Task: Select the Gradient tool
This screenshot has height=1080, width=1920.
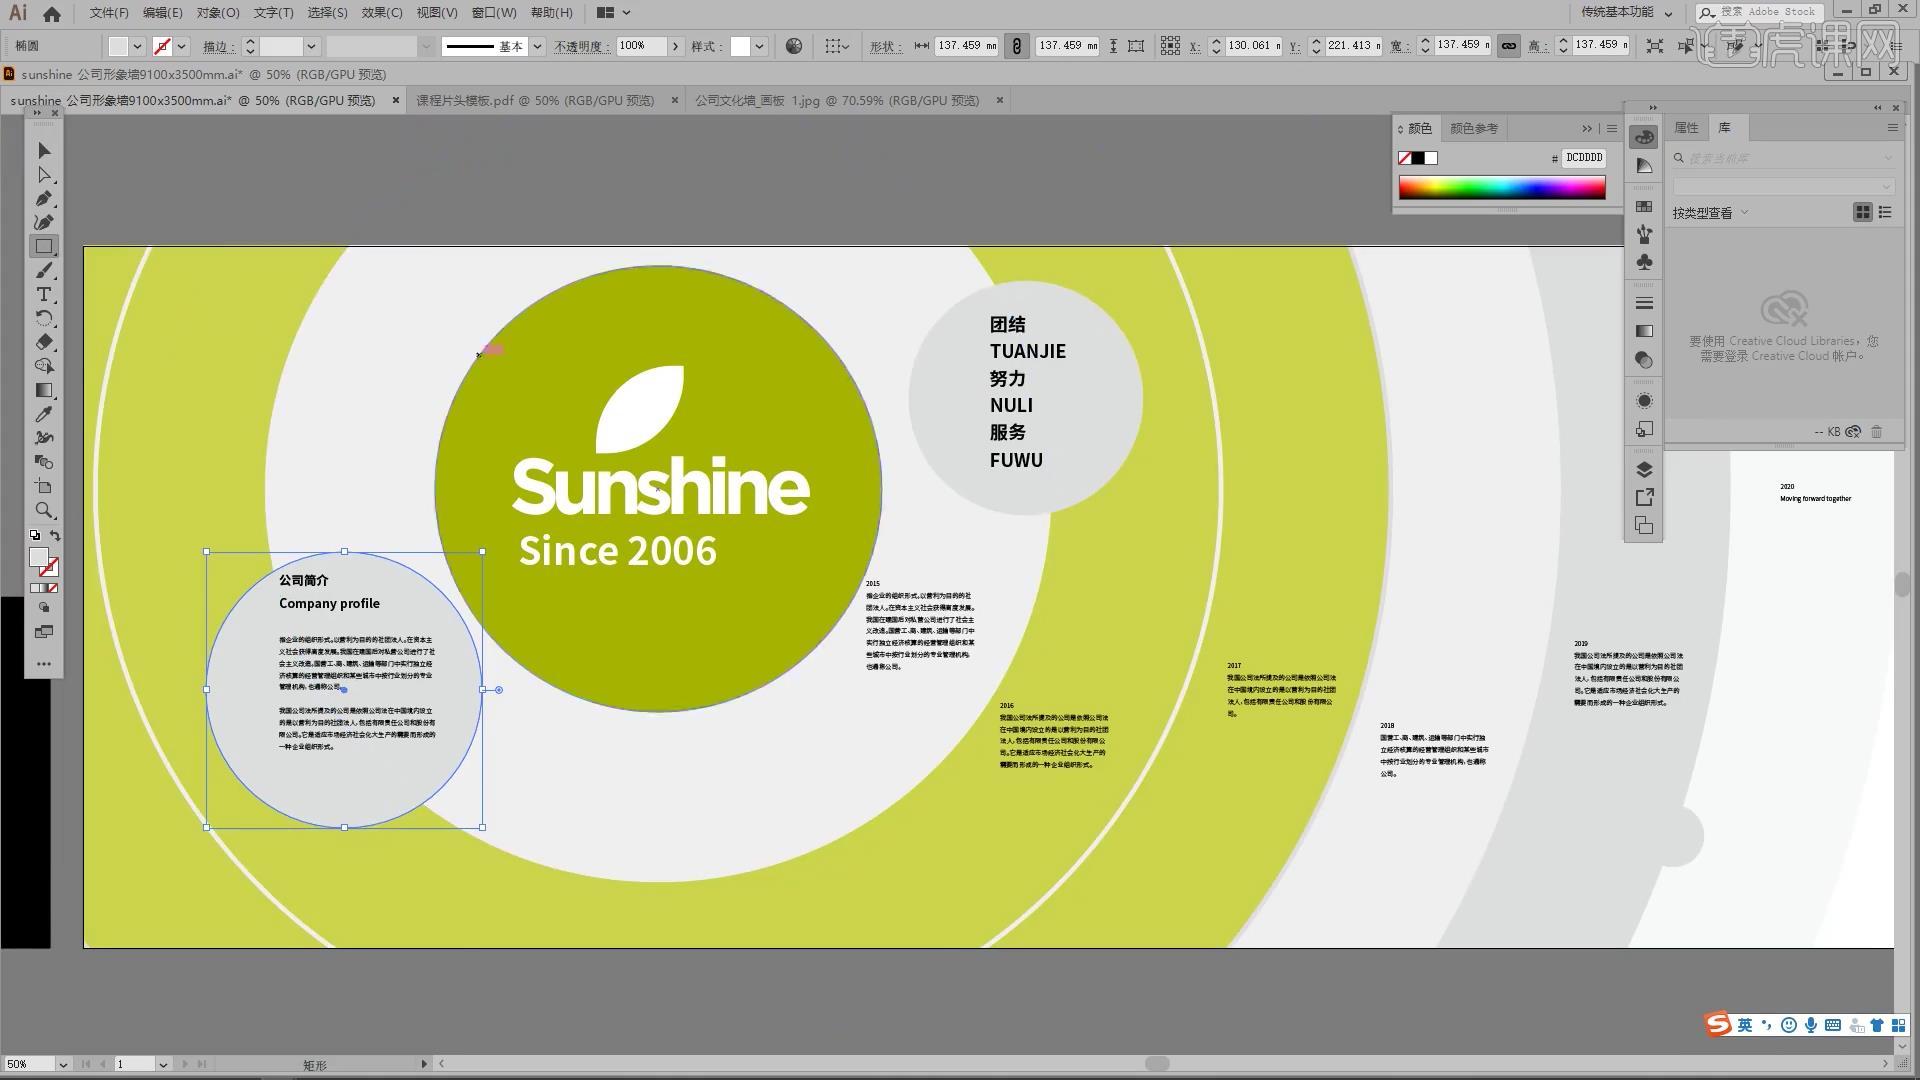Action: pos(44,390)
